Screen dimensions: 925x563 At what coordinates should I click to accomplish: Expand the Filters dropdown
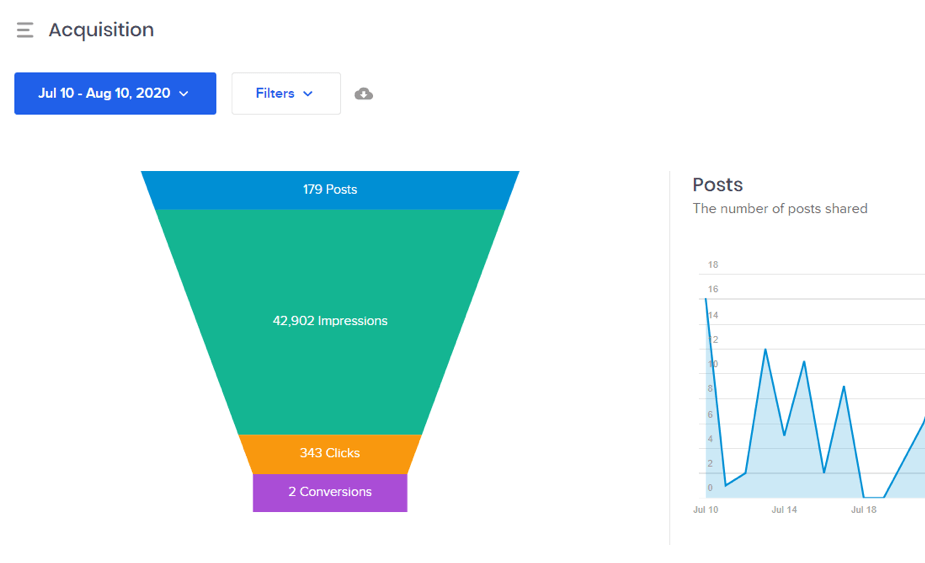pyautogui.click(x=286, y=93)
